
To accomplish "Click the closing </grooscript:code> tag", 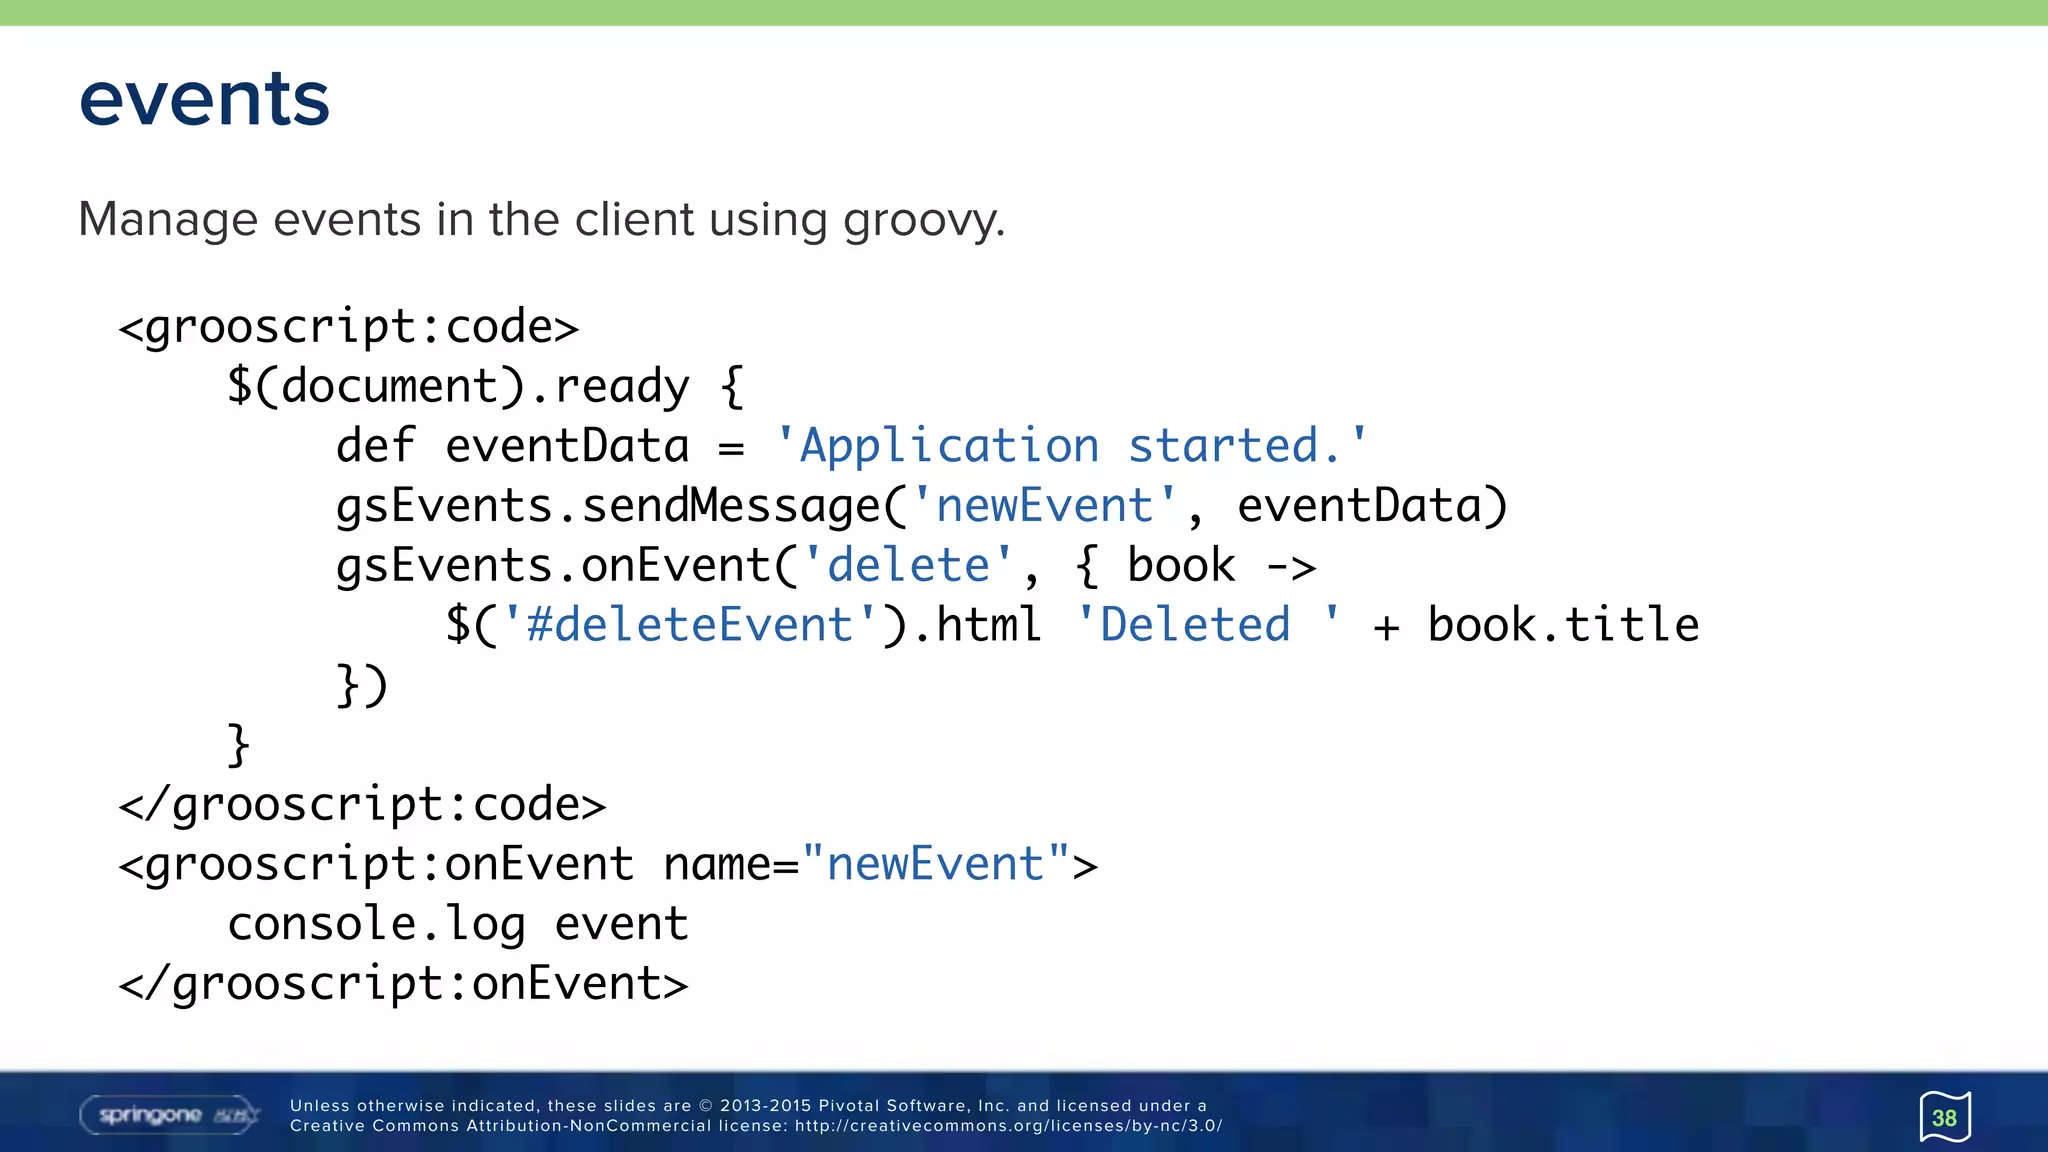I will 362,805.
